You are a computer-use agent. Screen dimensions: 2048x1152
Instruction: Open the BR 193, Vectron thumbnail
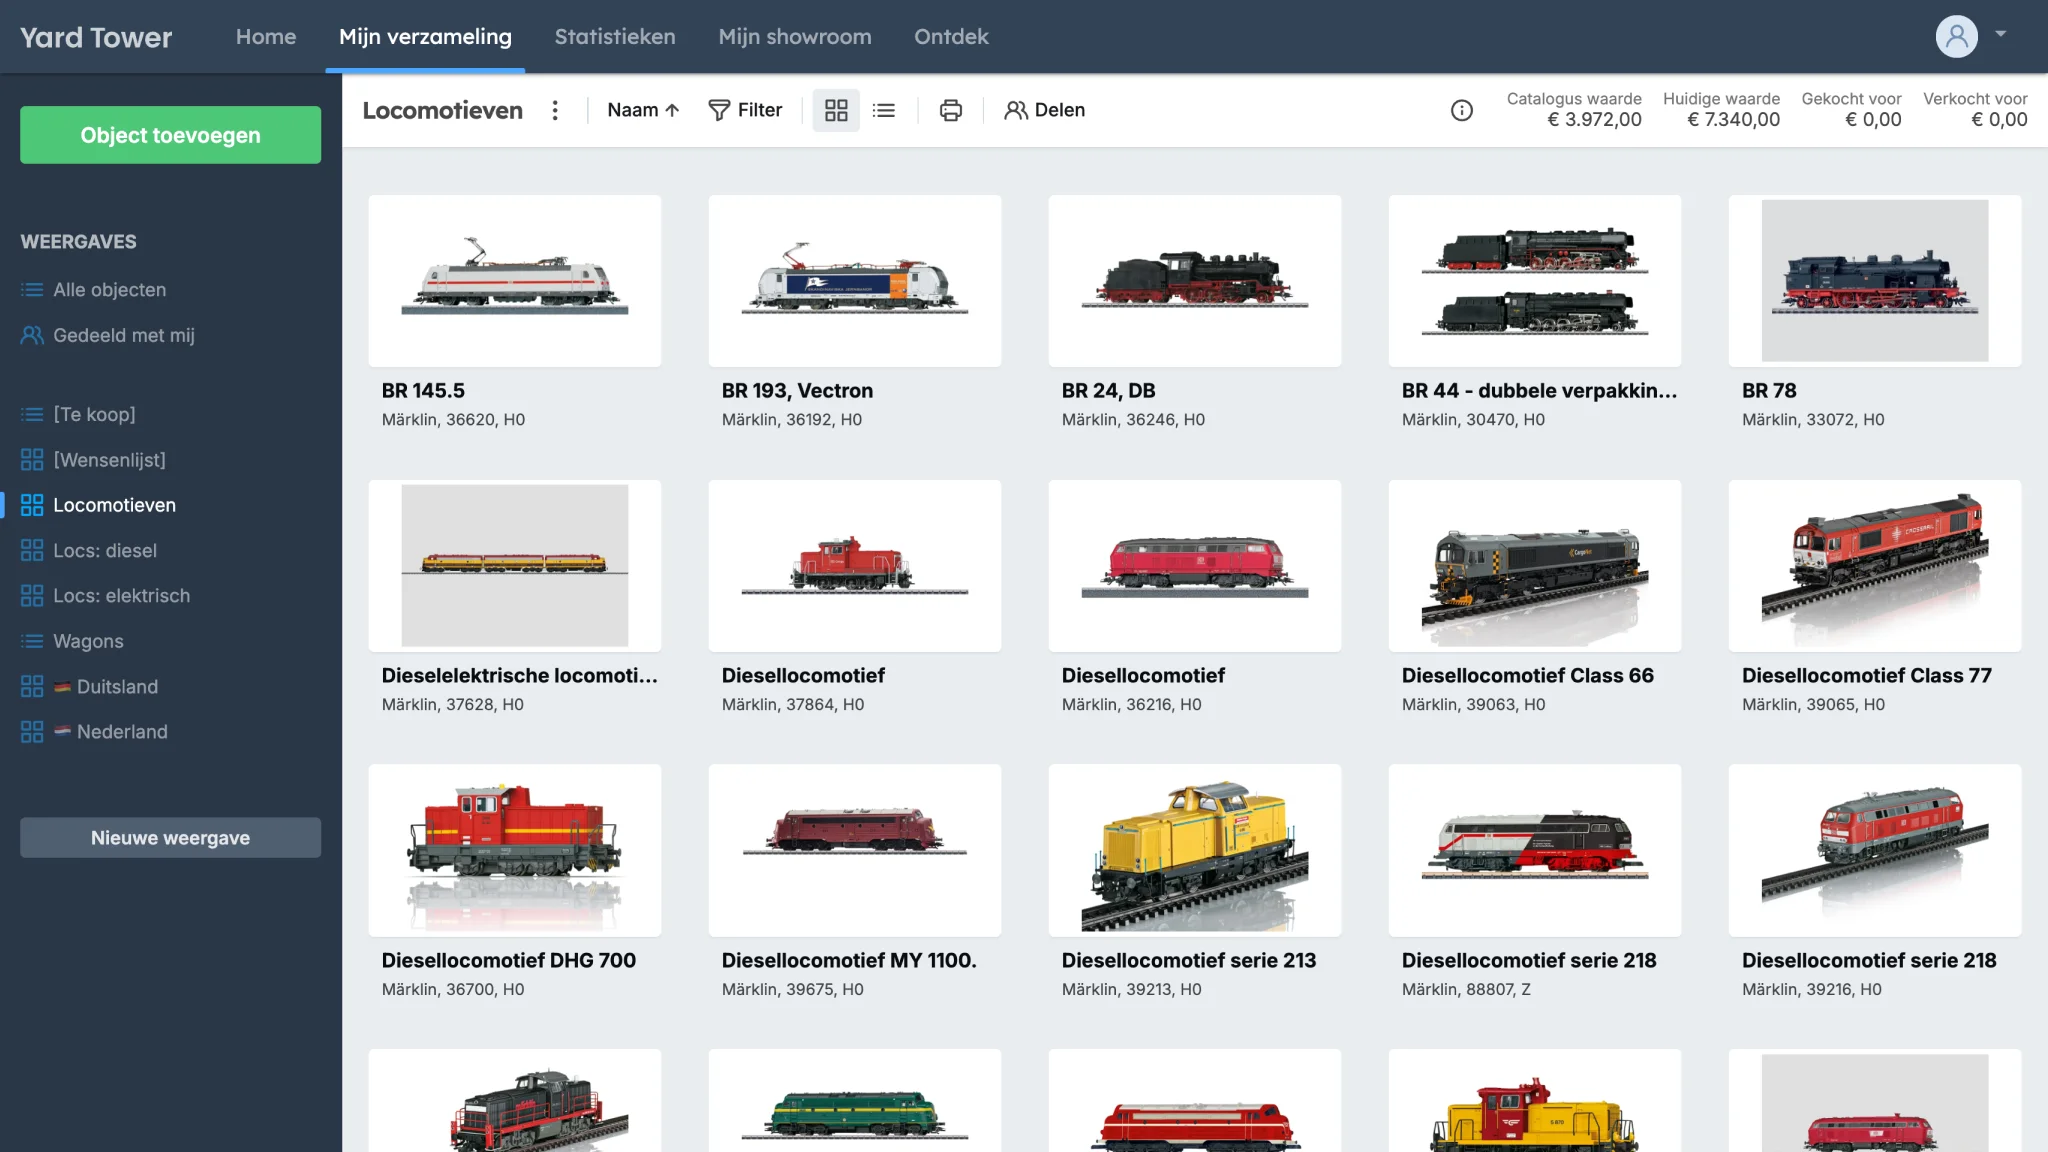[854, 281]
